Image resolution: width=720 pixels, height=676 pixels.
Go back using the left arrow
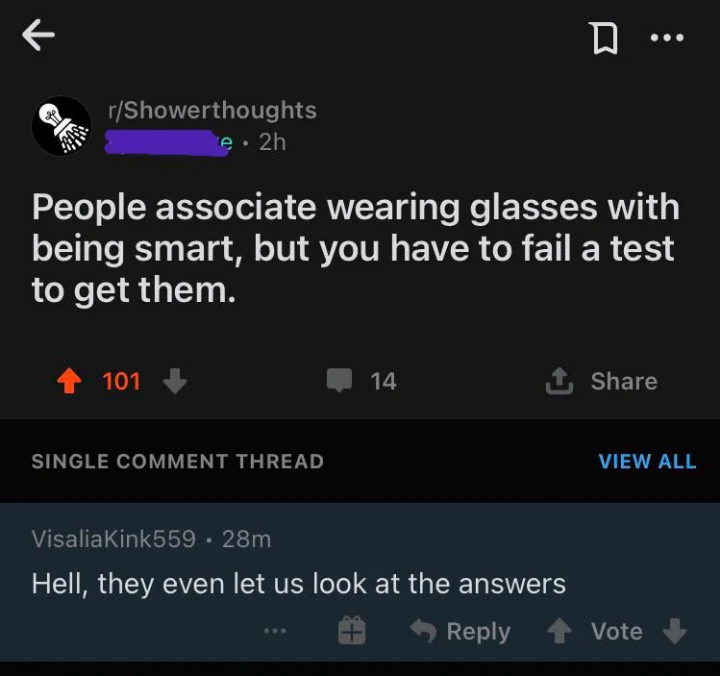[39, 35]
